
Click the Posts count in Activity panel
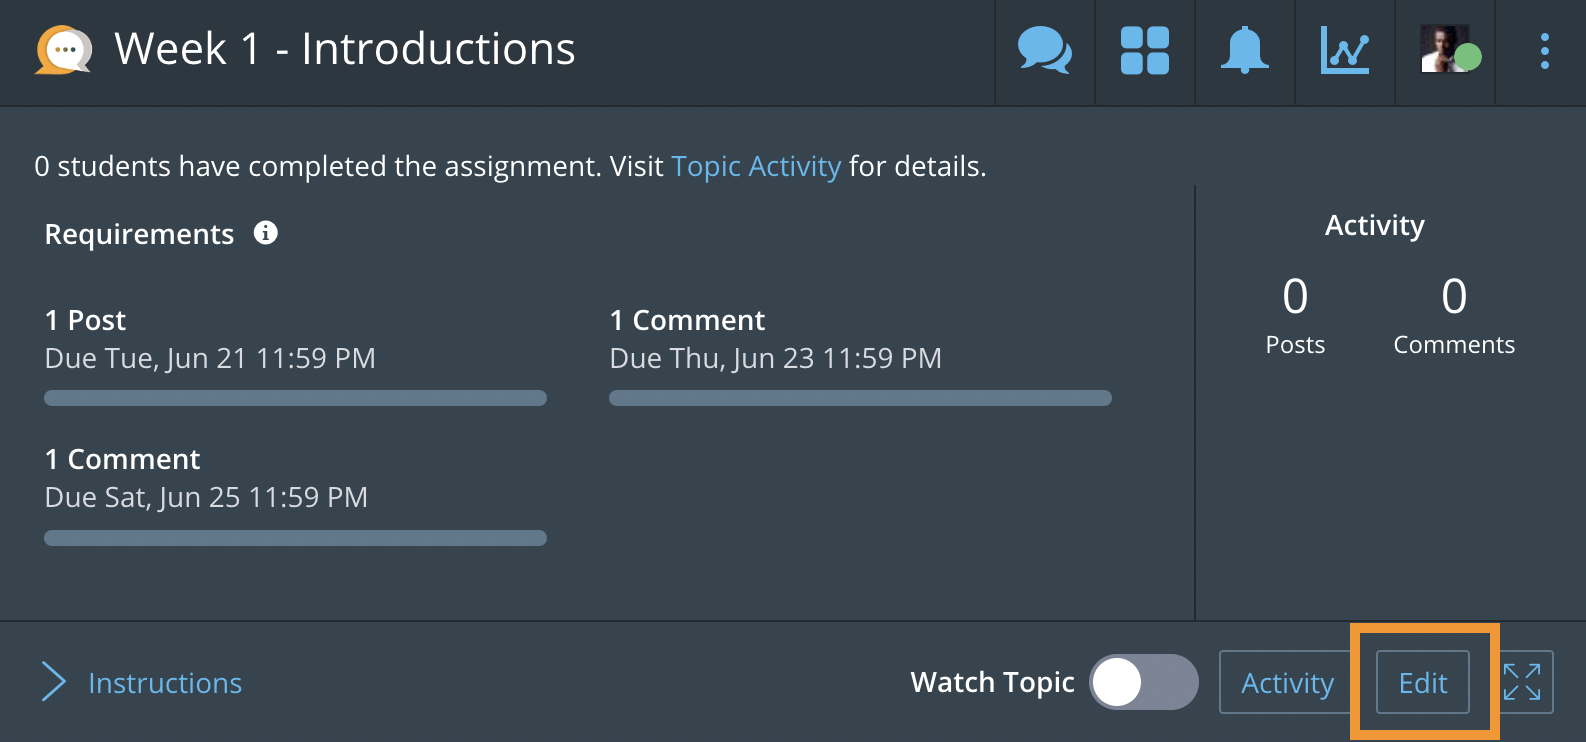(x=1295, y=296)
